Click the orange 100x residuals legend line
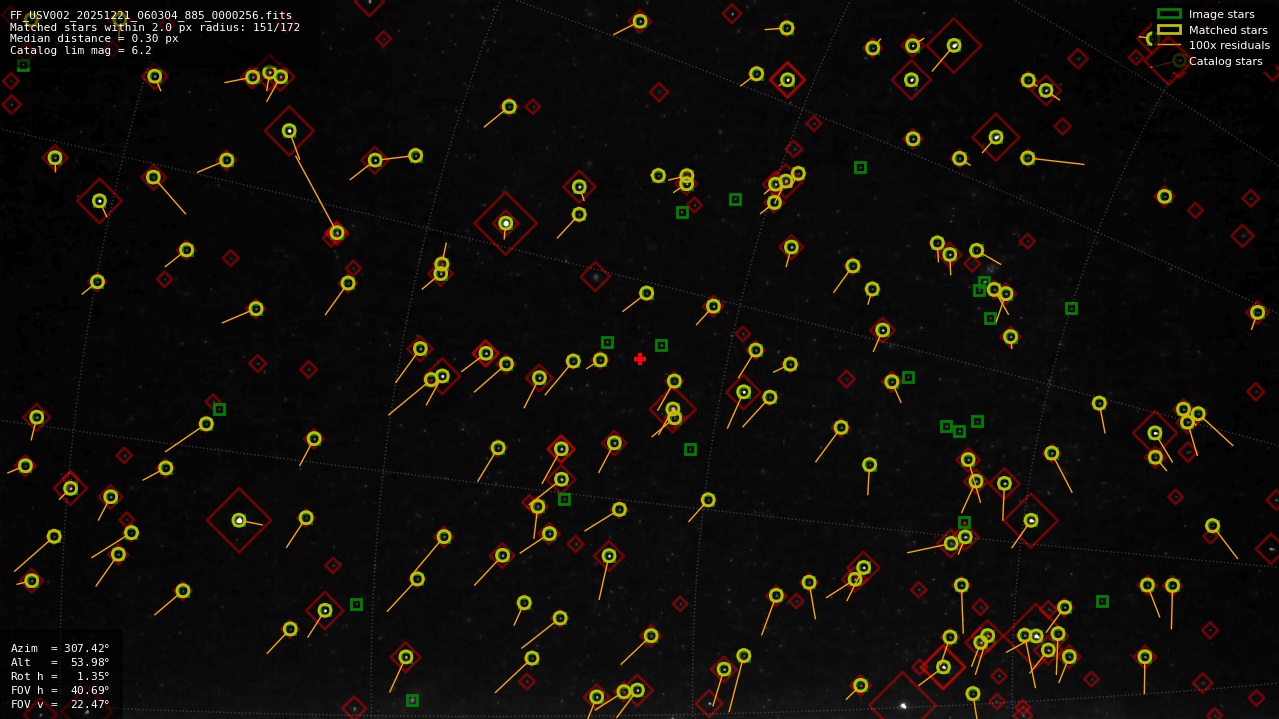Image resolution: width=1279 pixels, height=719 pixels. (x=1169, y=45)
